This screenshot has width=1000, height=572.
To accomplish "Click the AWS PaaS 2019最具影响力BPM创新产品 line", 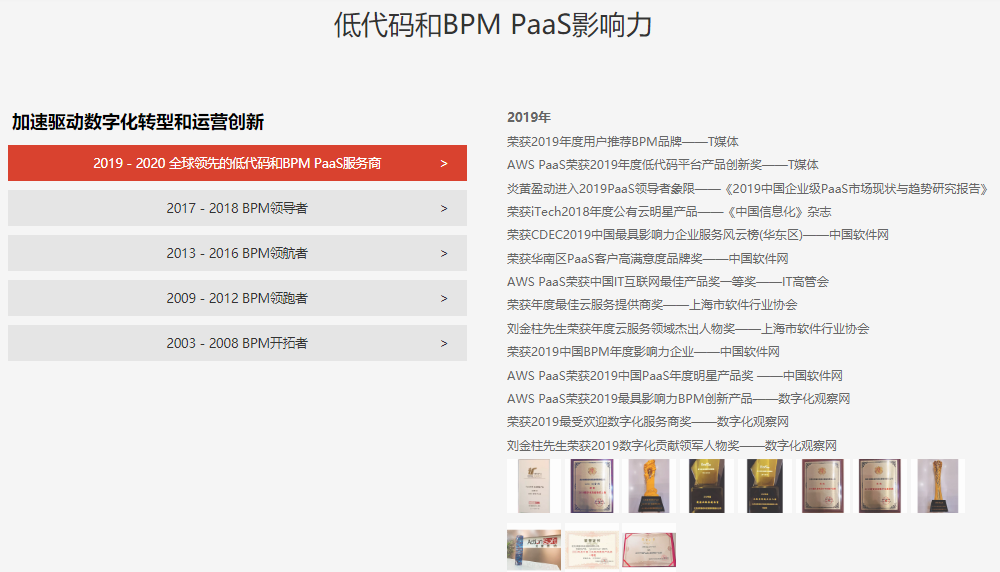I will 679,399.
